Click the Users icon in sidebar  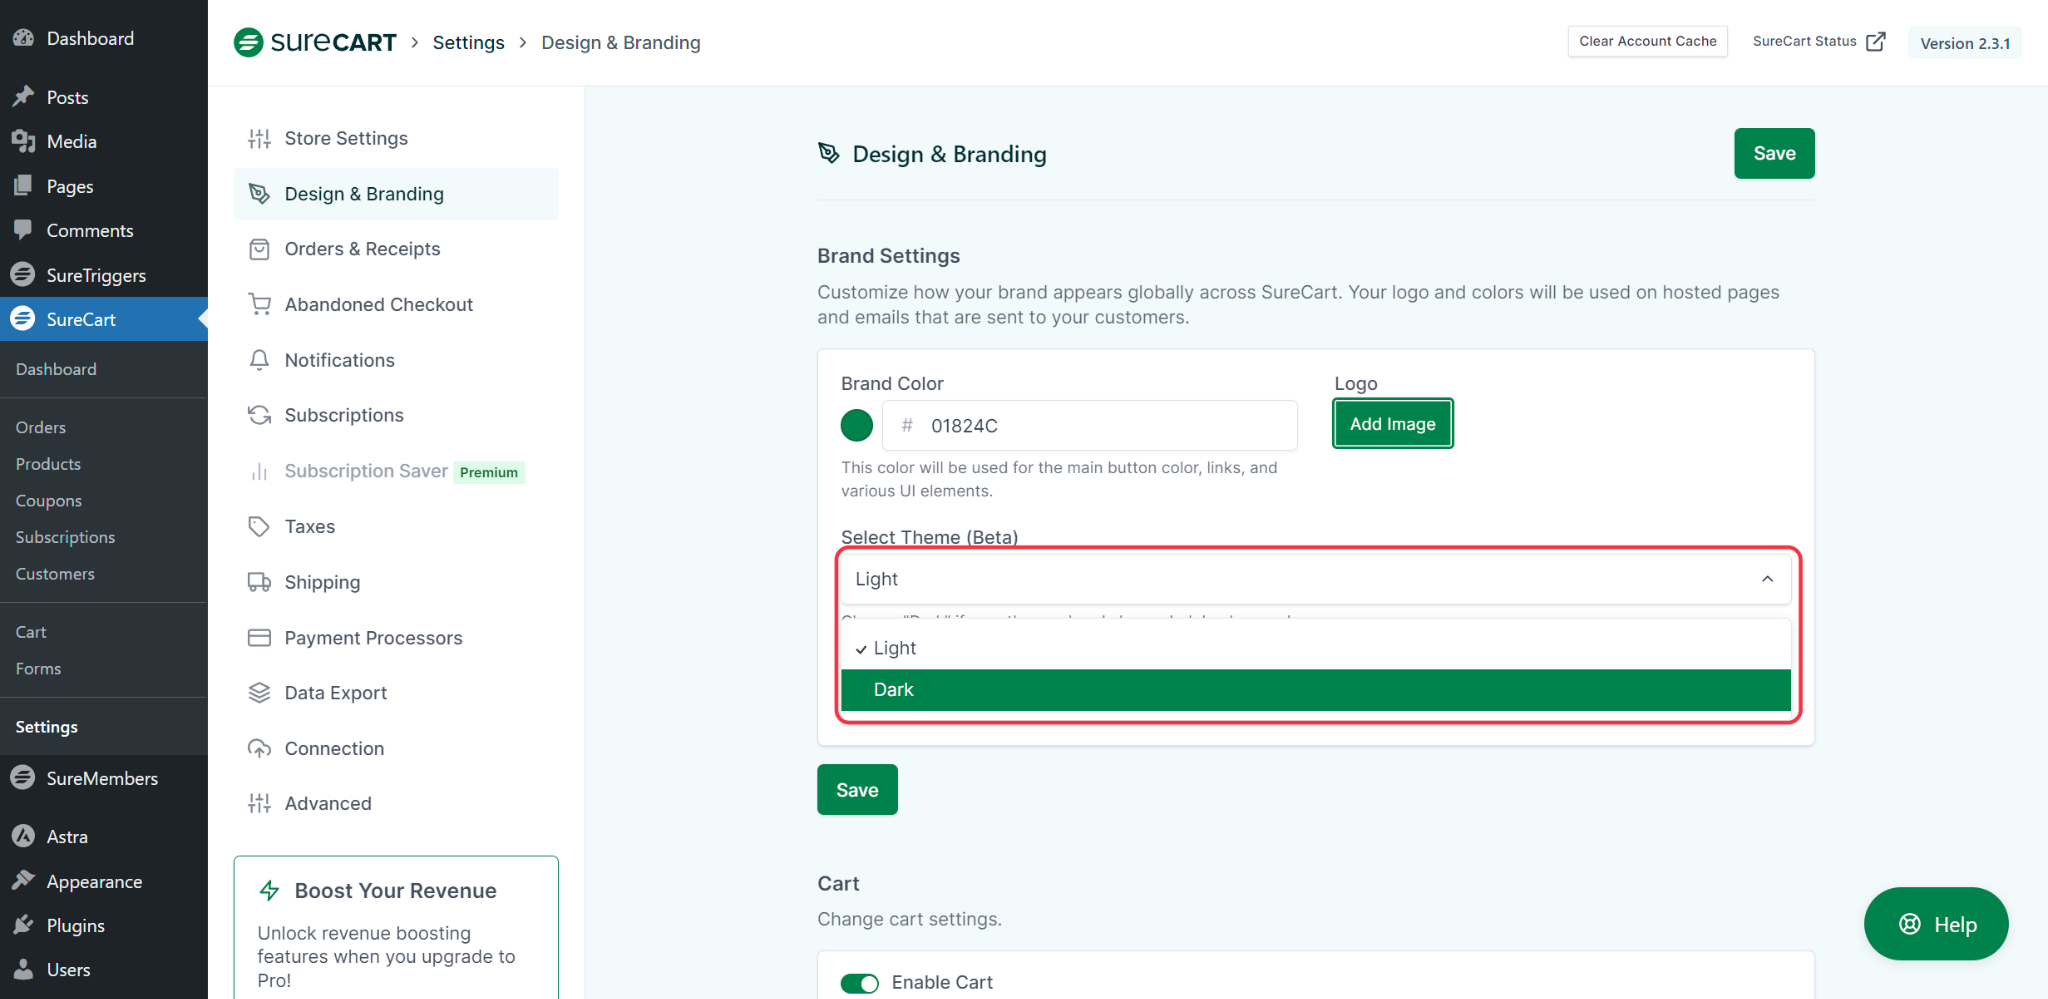pos(23,969)
